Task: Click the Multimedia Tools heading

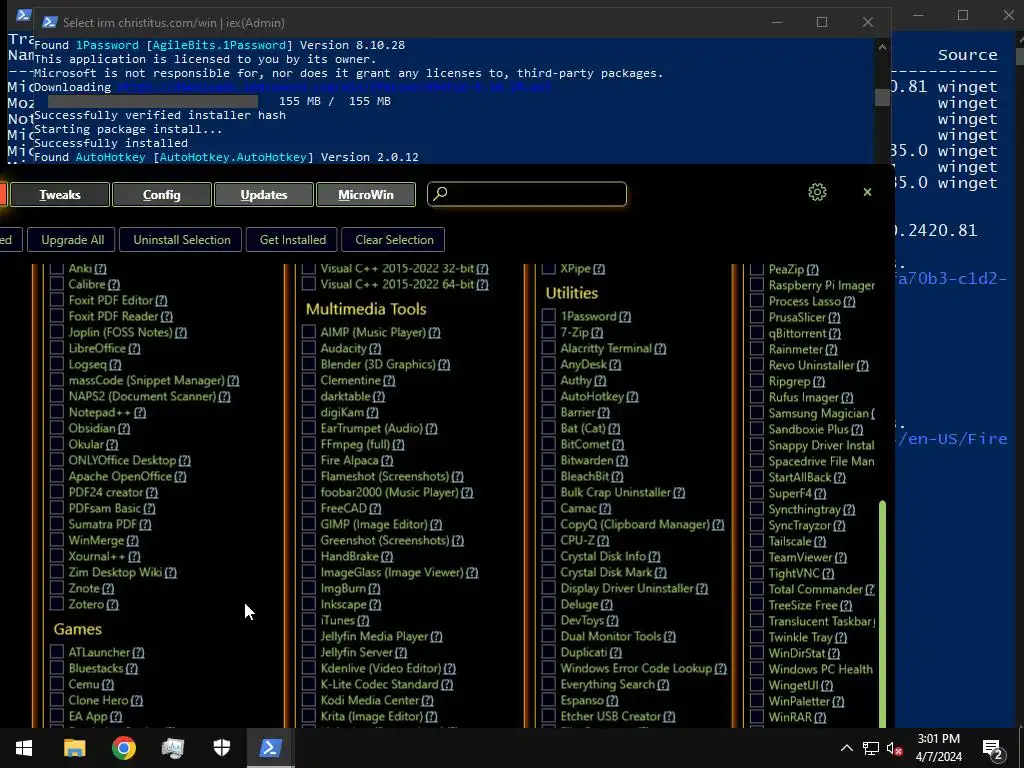Action: click(366, 309)
